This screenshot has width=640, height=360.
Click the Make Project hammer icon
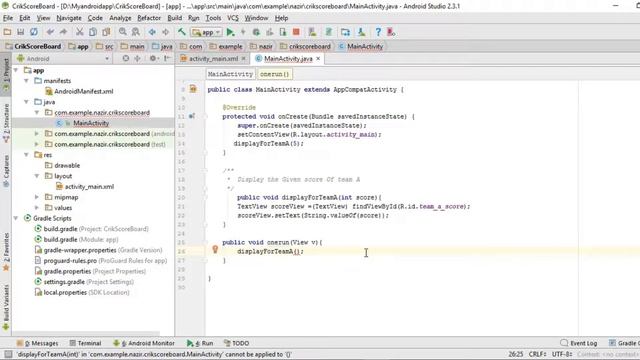tap(182, 32)
